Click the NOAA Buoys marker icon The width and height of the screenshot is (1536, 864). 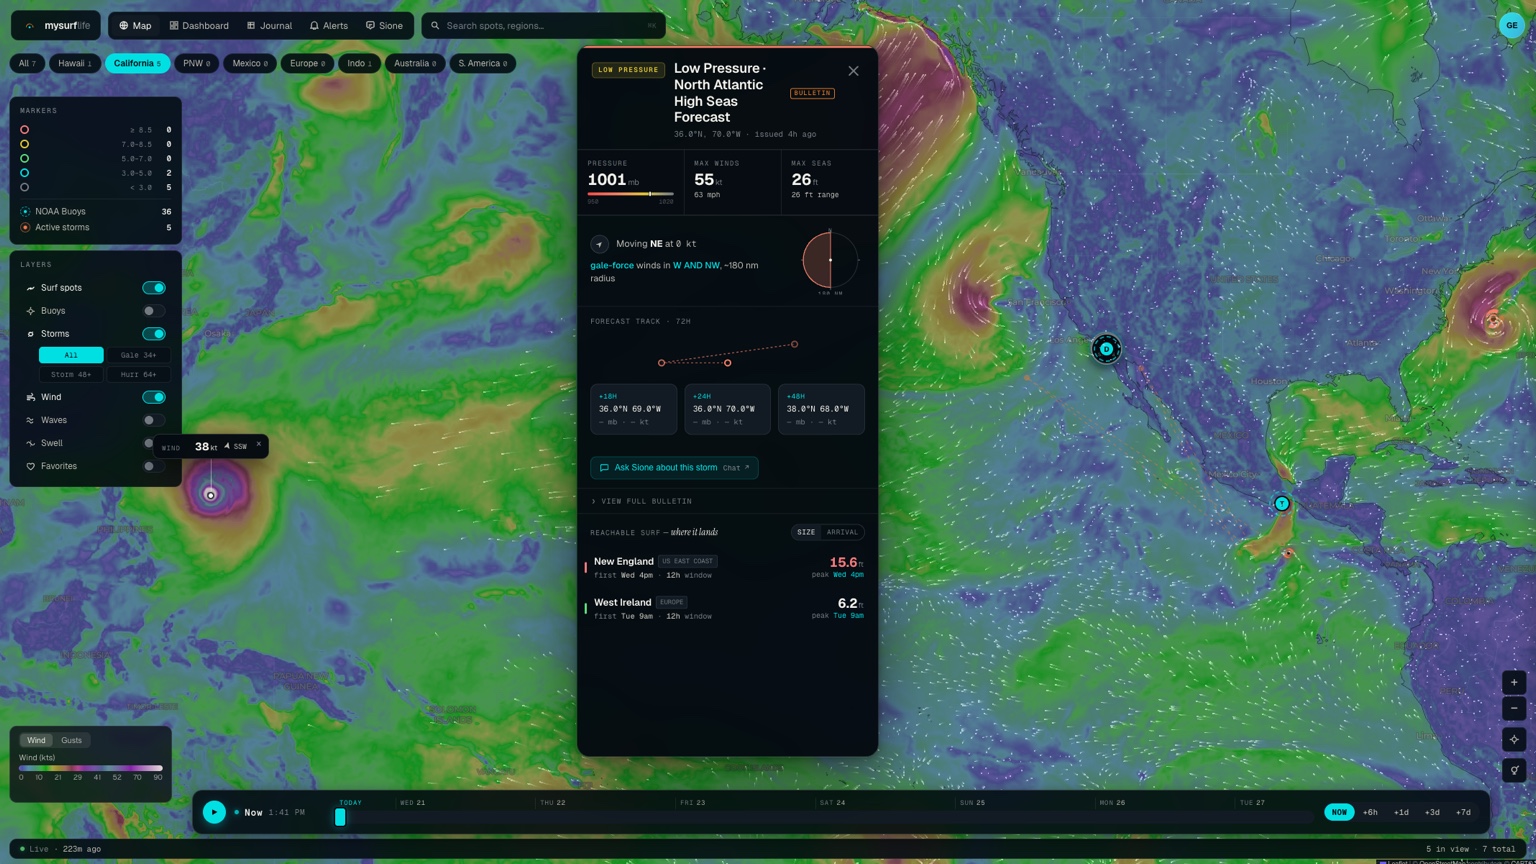pyautogui.click(x=25, y=211)
